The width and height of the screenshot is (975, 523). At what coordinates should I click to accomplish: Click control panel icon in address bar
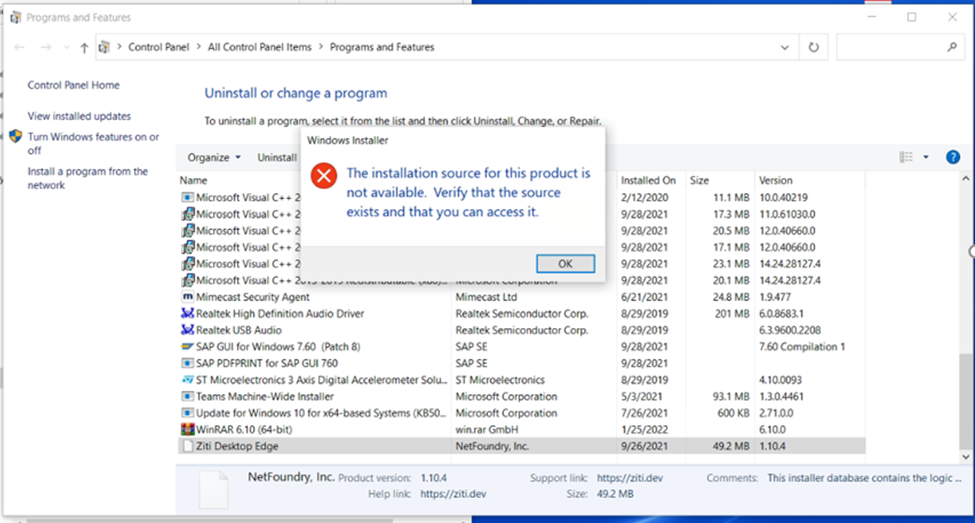coord(104,47)
